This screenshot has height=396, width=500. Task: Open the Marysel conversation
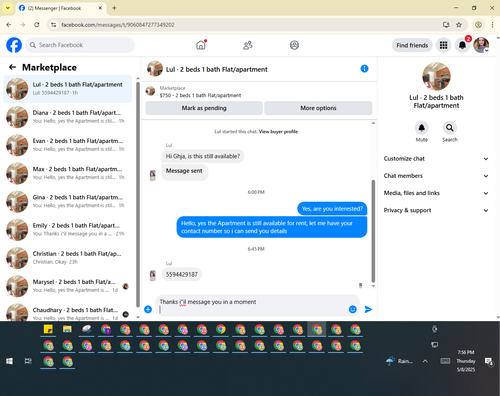[68, 286]
